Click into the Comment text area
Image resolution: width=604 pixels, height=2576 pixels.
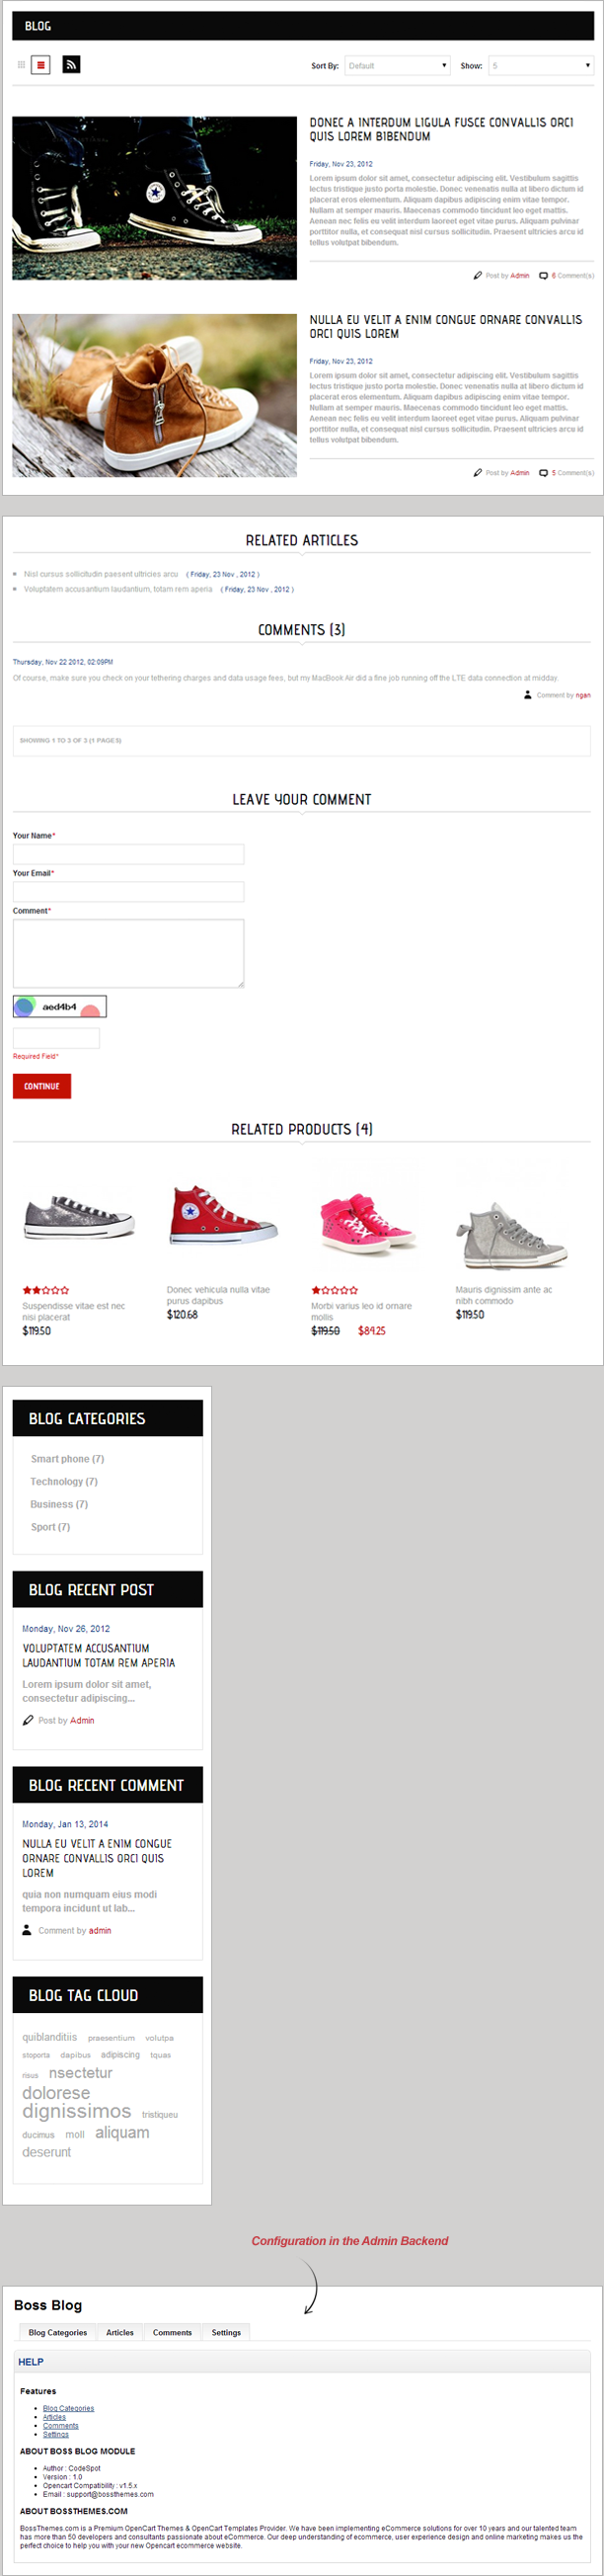[x=128, y=953]
